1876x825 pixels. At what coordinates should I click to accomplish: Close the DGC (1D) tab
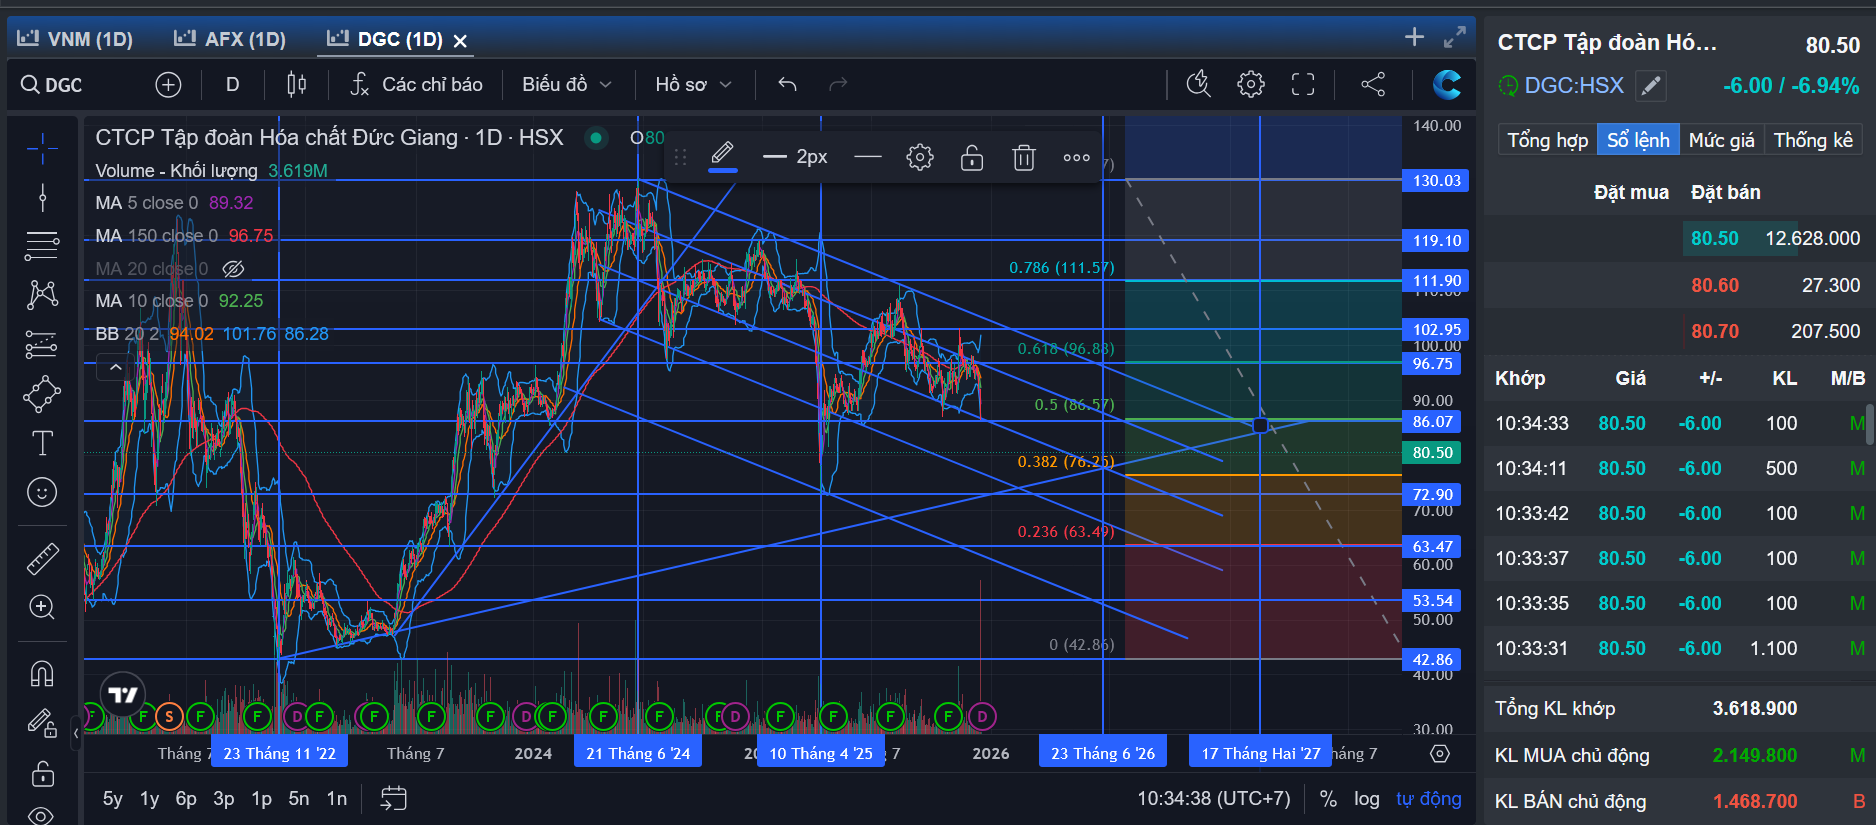point(460,41)
